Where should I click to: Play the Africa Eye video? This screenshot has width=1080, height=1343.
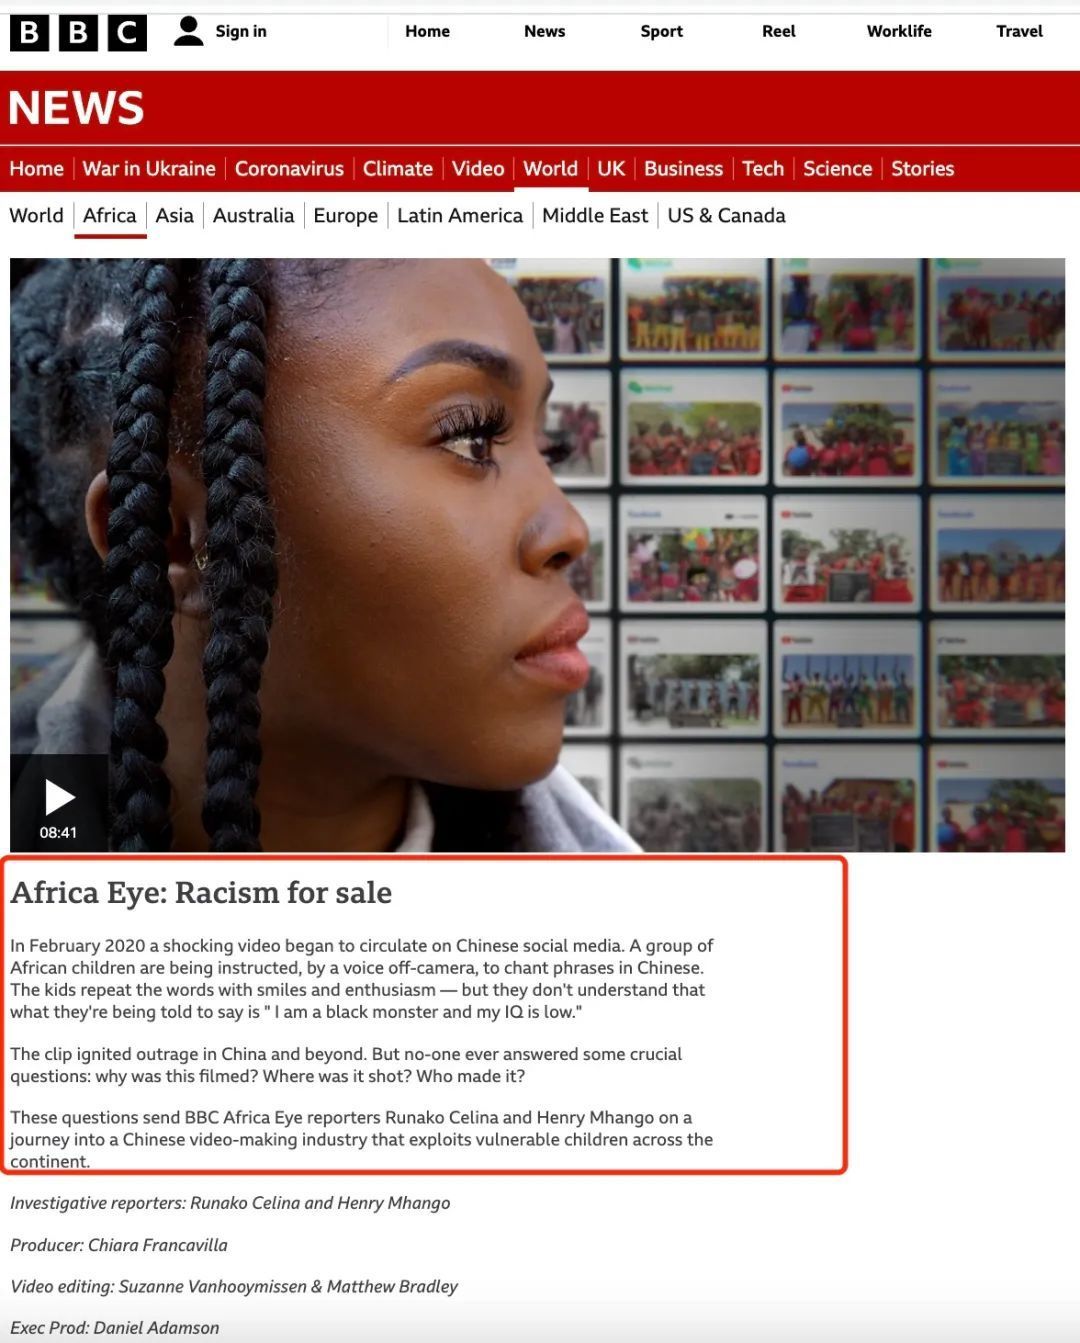point(59,798)
